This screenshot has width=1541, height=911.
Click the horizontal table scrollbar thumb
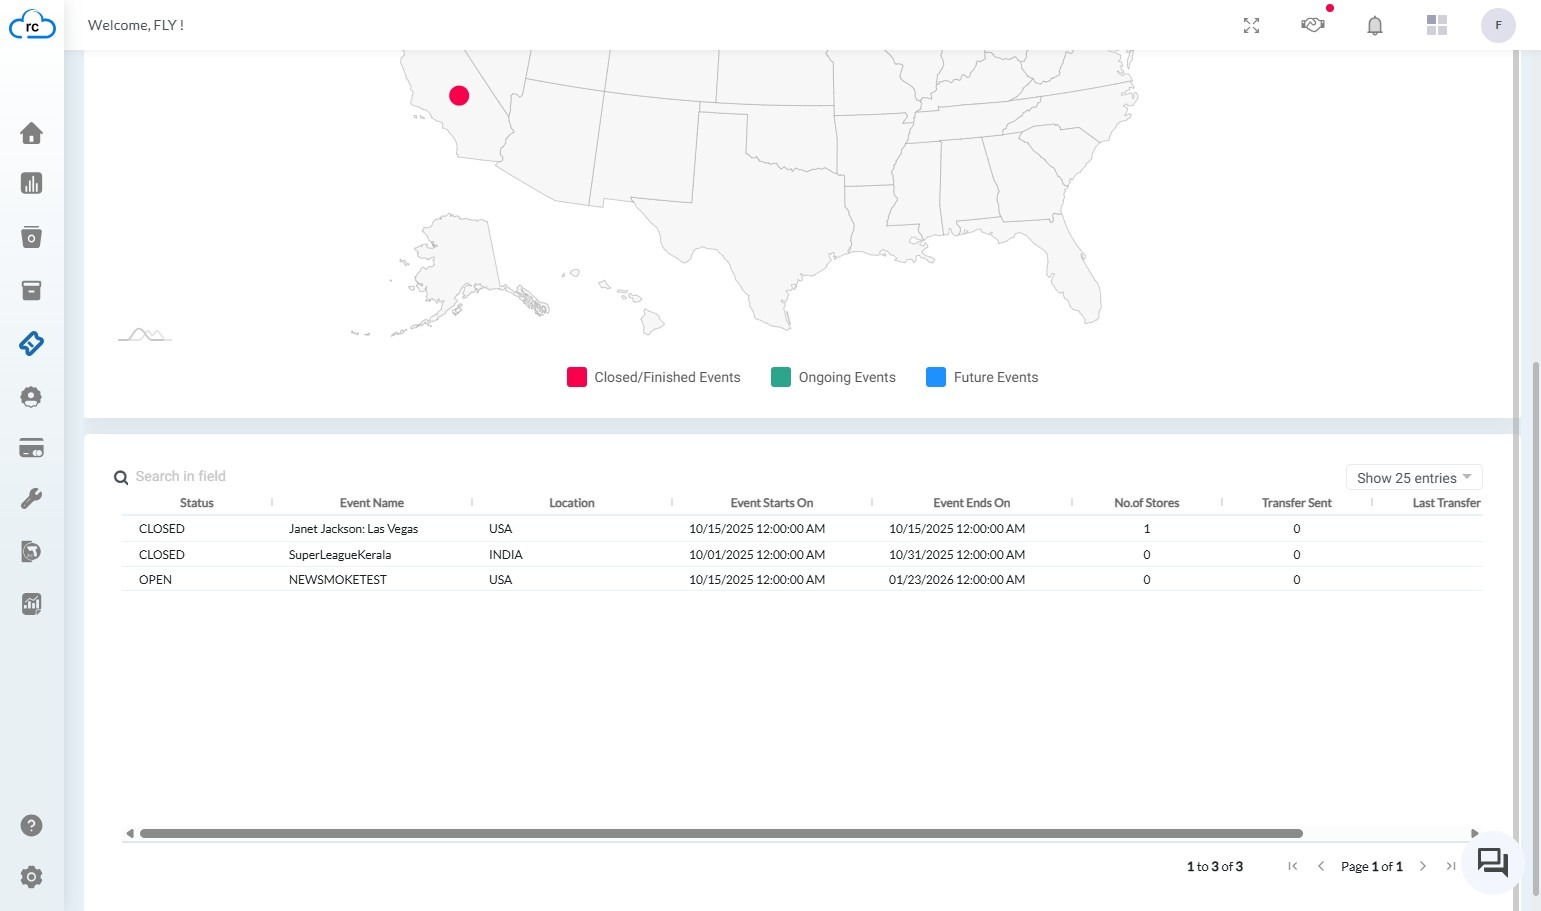click(721, 833)
